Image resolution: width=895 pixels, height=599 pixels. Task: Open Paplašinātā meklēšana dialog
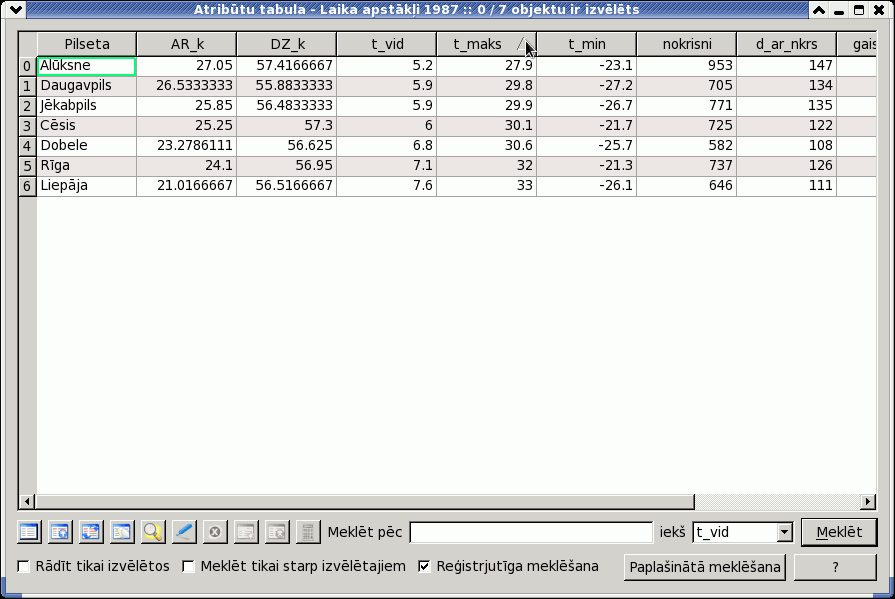click(704, 567)
